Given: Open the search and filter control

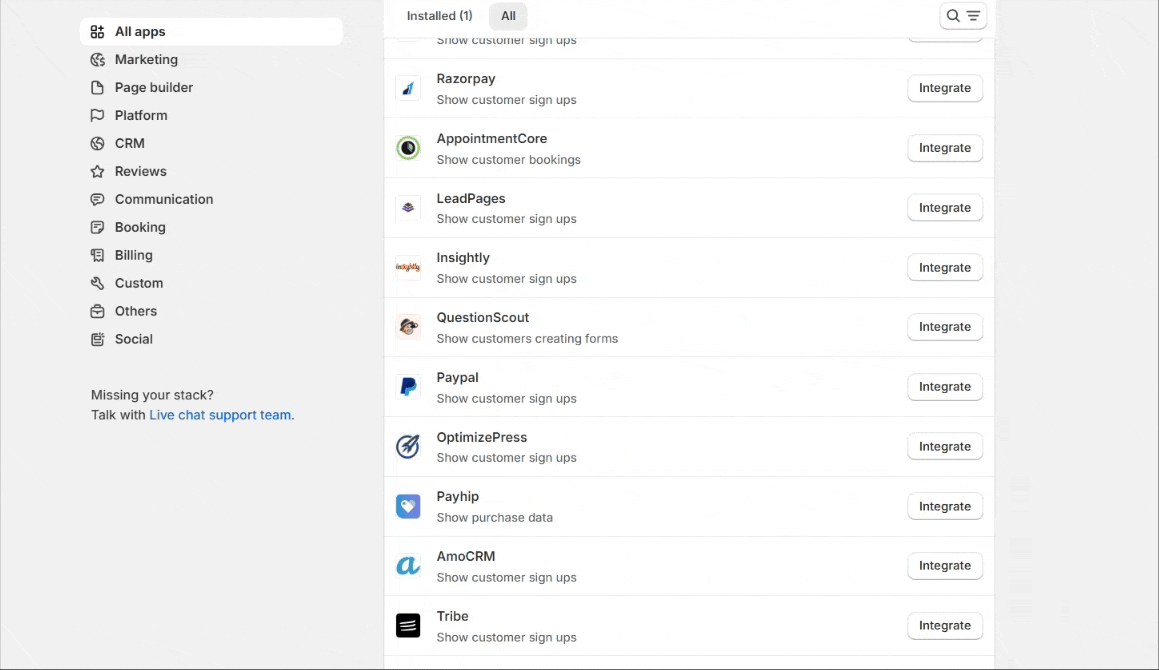Looking at the screenshot, I should [963, 16].
